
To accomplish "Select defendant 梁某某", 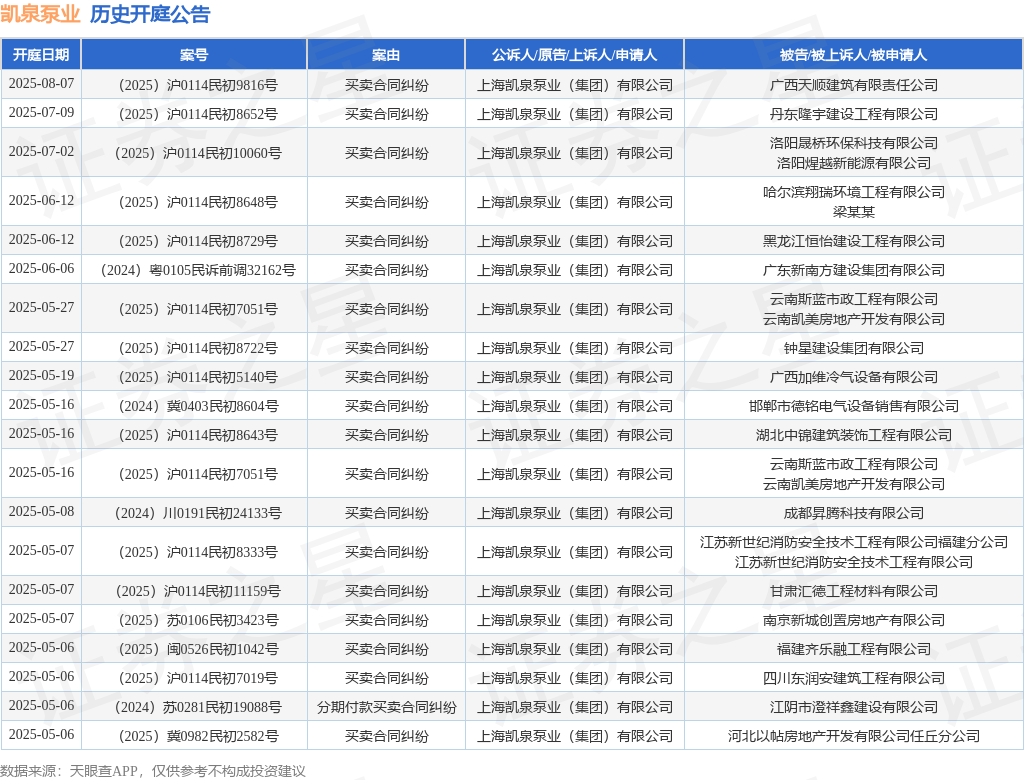I will [x=854, y=212].
